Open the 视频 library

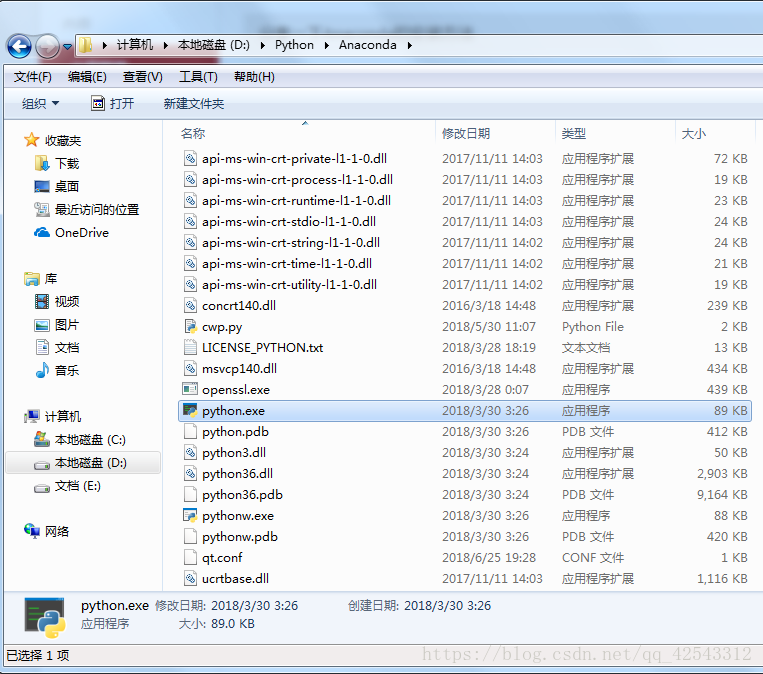(57, 302)
